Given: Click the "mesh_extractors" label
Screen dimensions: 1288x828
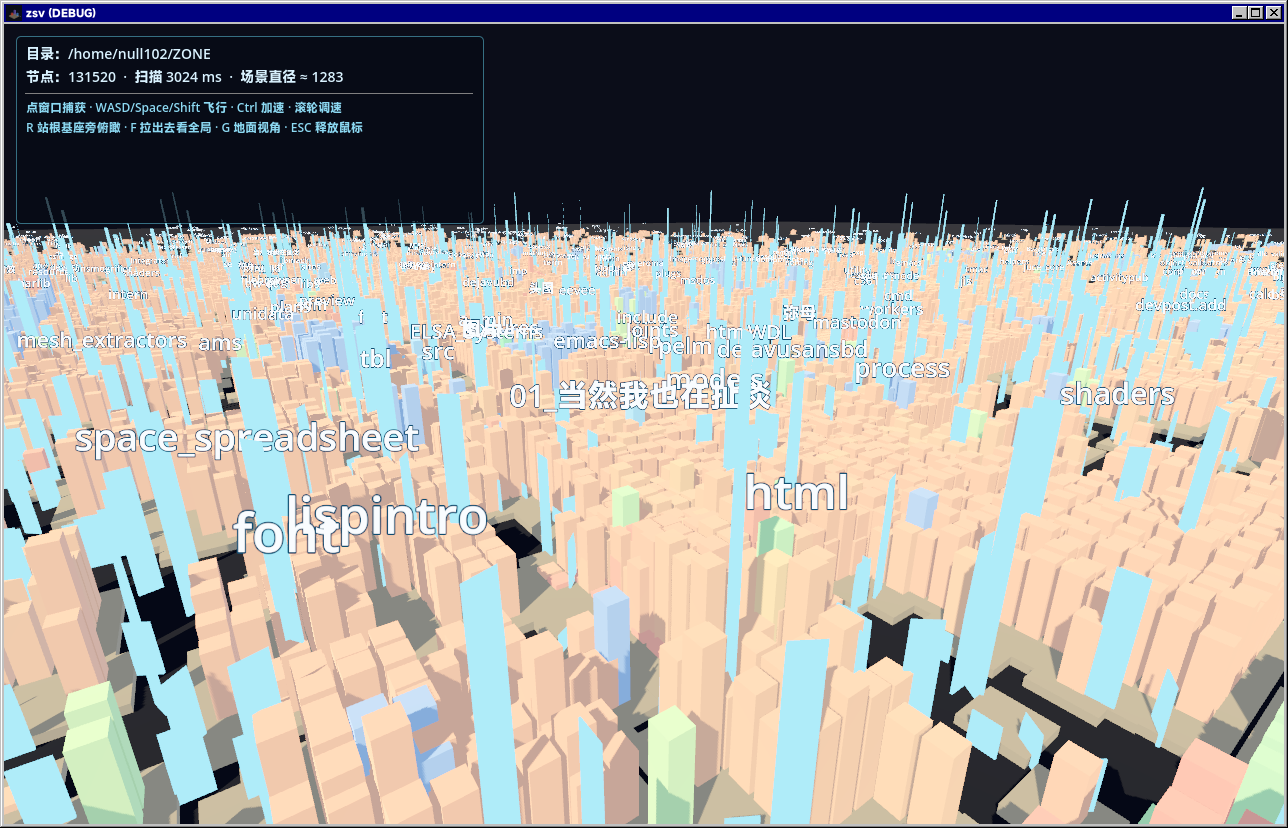Looking at the screenshot, I should (x=102, y=340).
